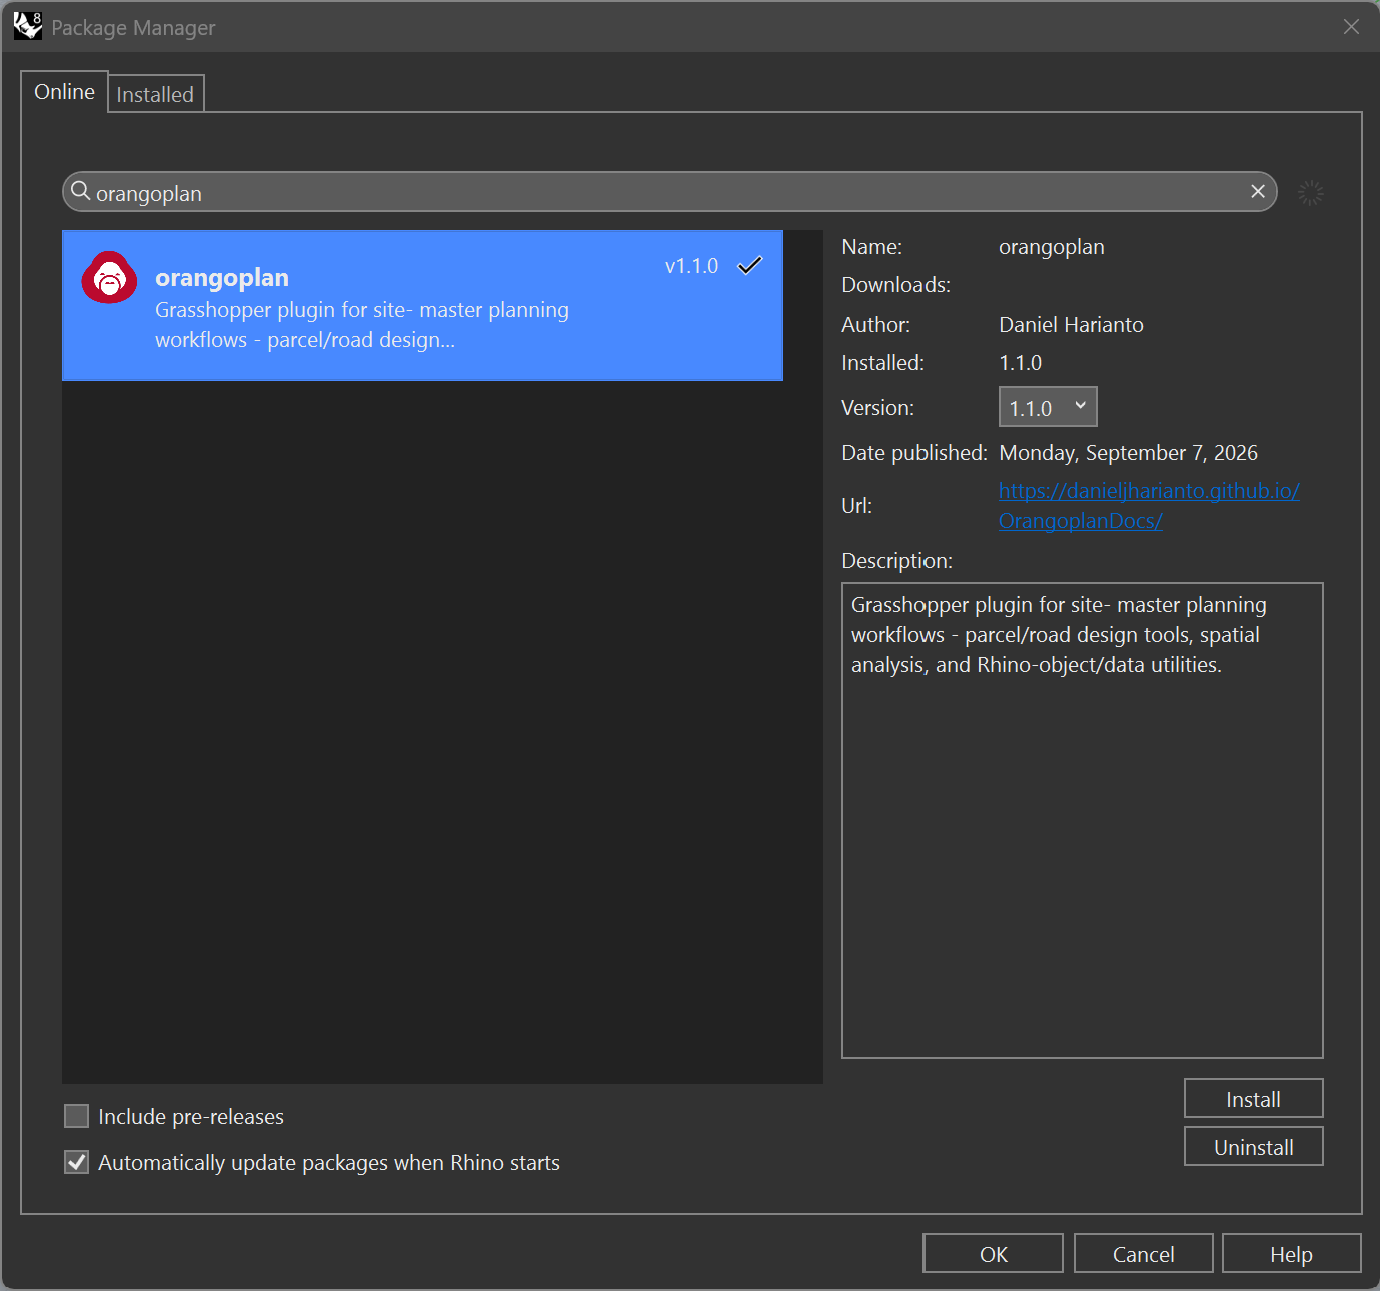1380x1291 pixels.
Task: Select the orangoplan package row title
Action: pyautogui.click(x=222, y=278)
